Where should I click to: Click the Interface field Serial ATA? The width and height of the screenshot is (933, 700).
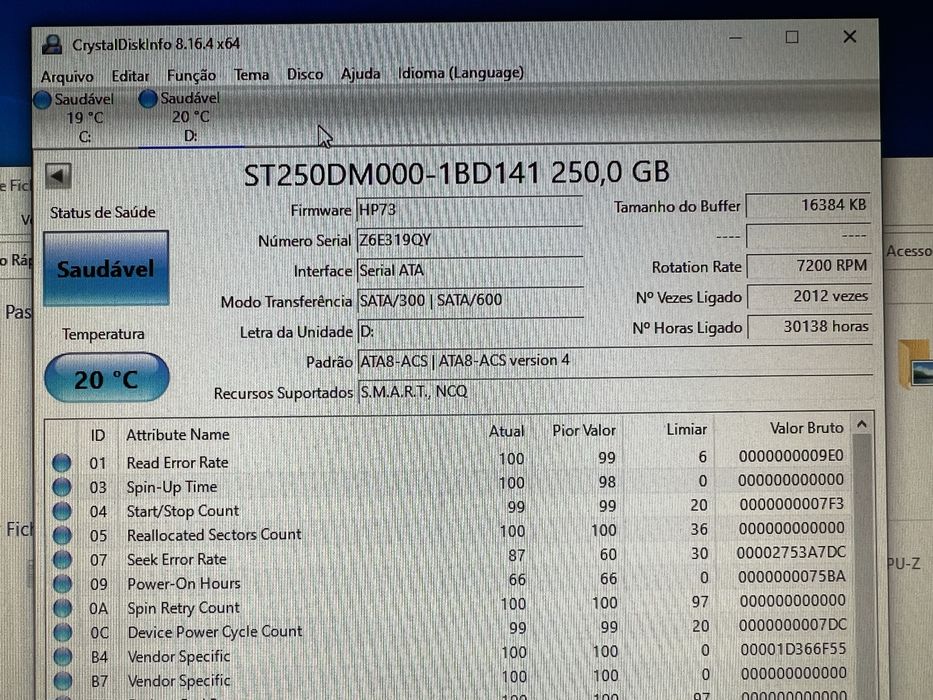tap(469, 271)
